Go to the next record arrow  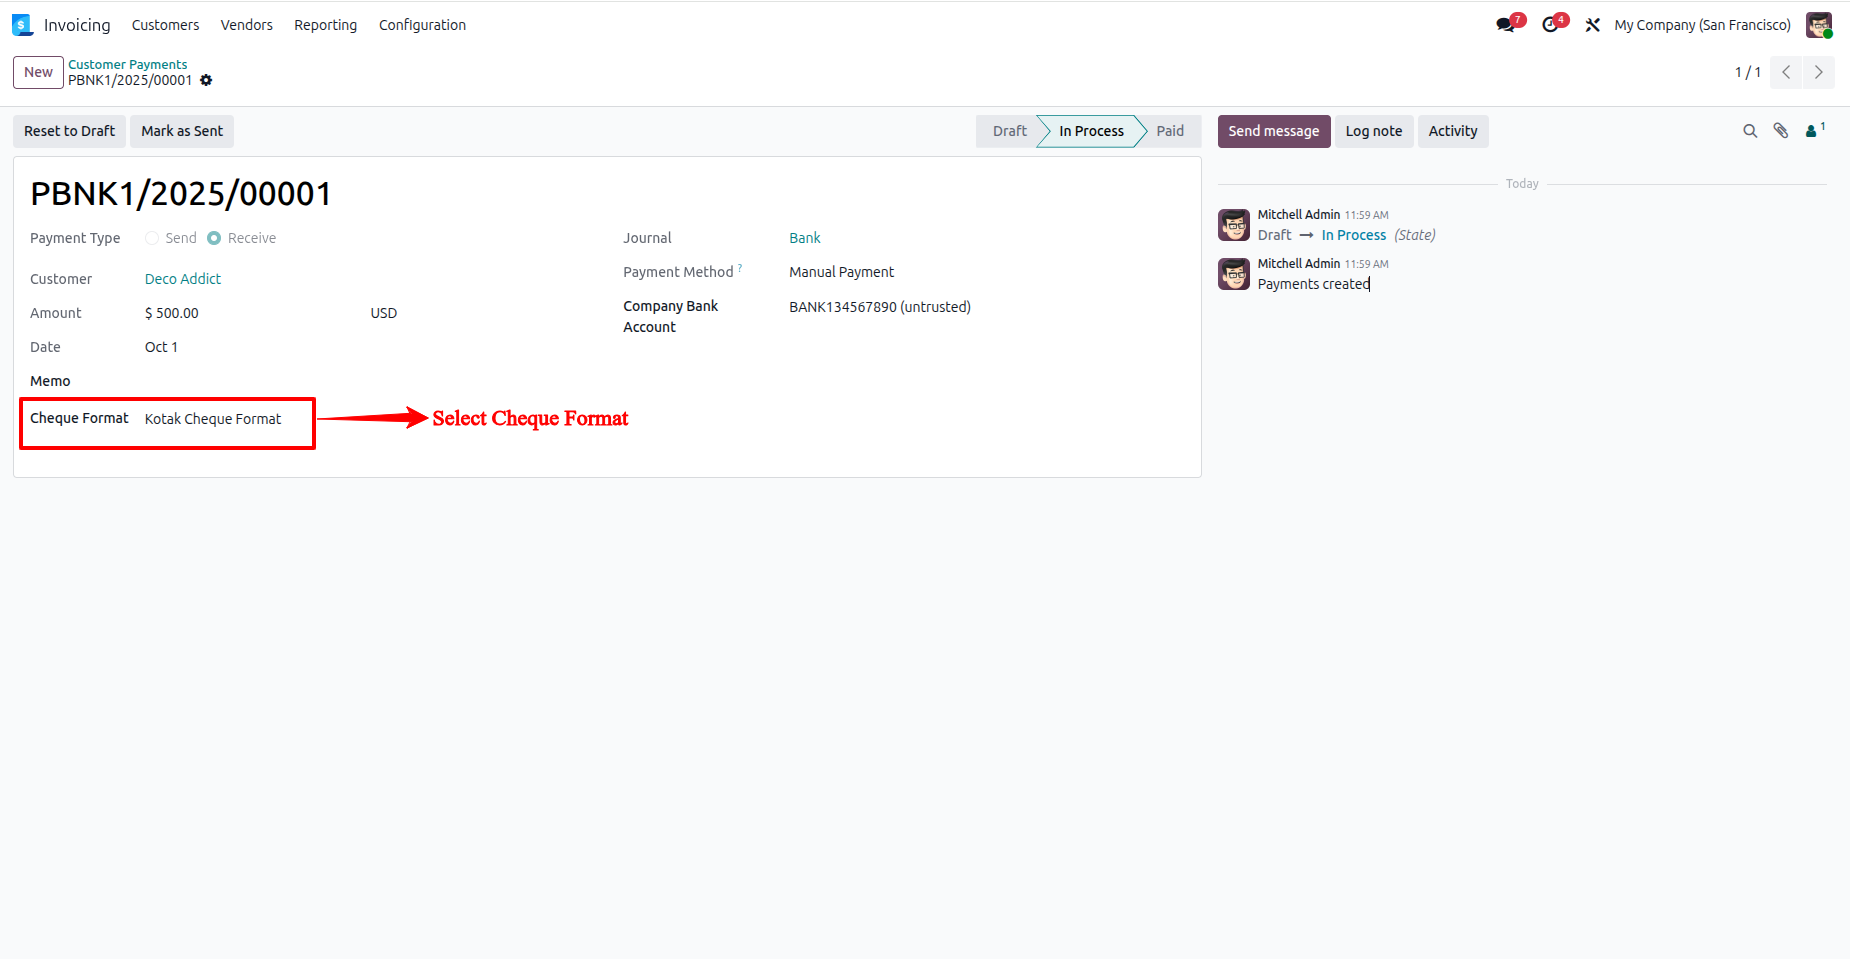1819,72
